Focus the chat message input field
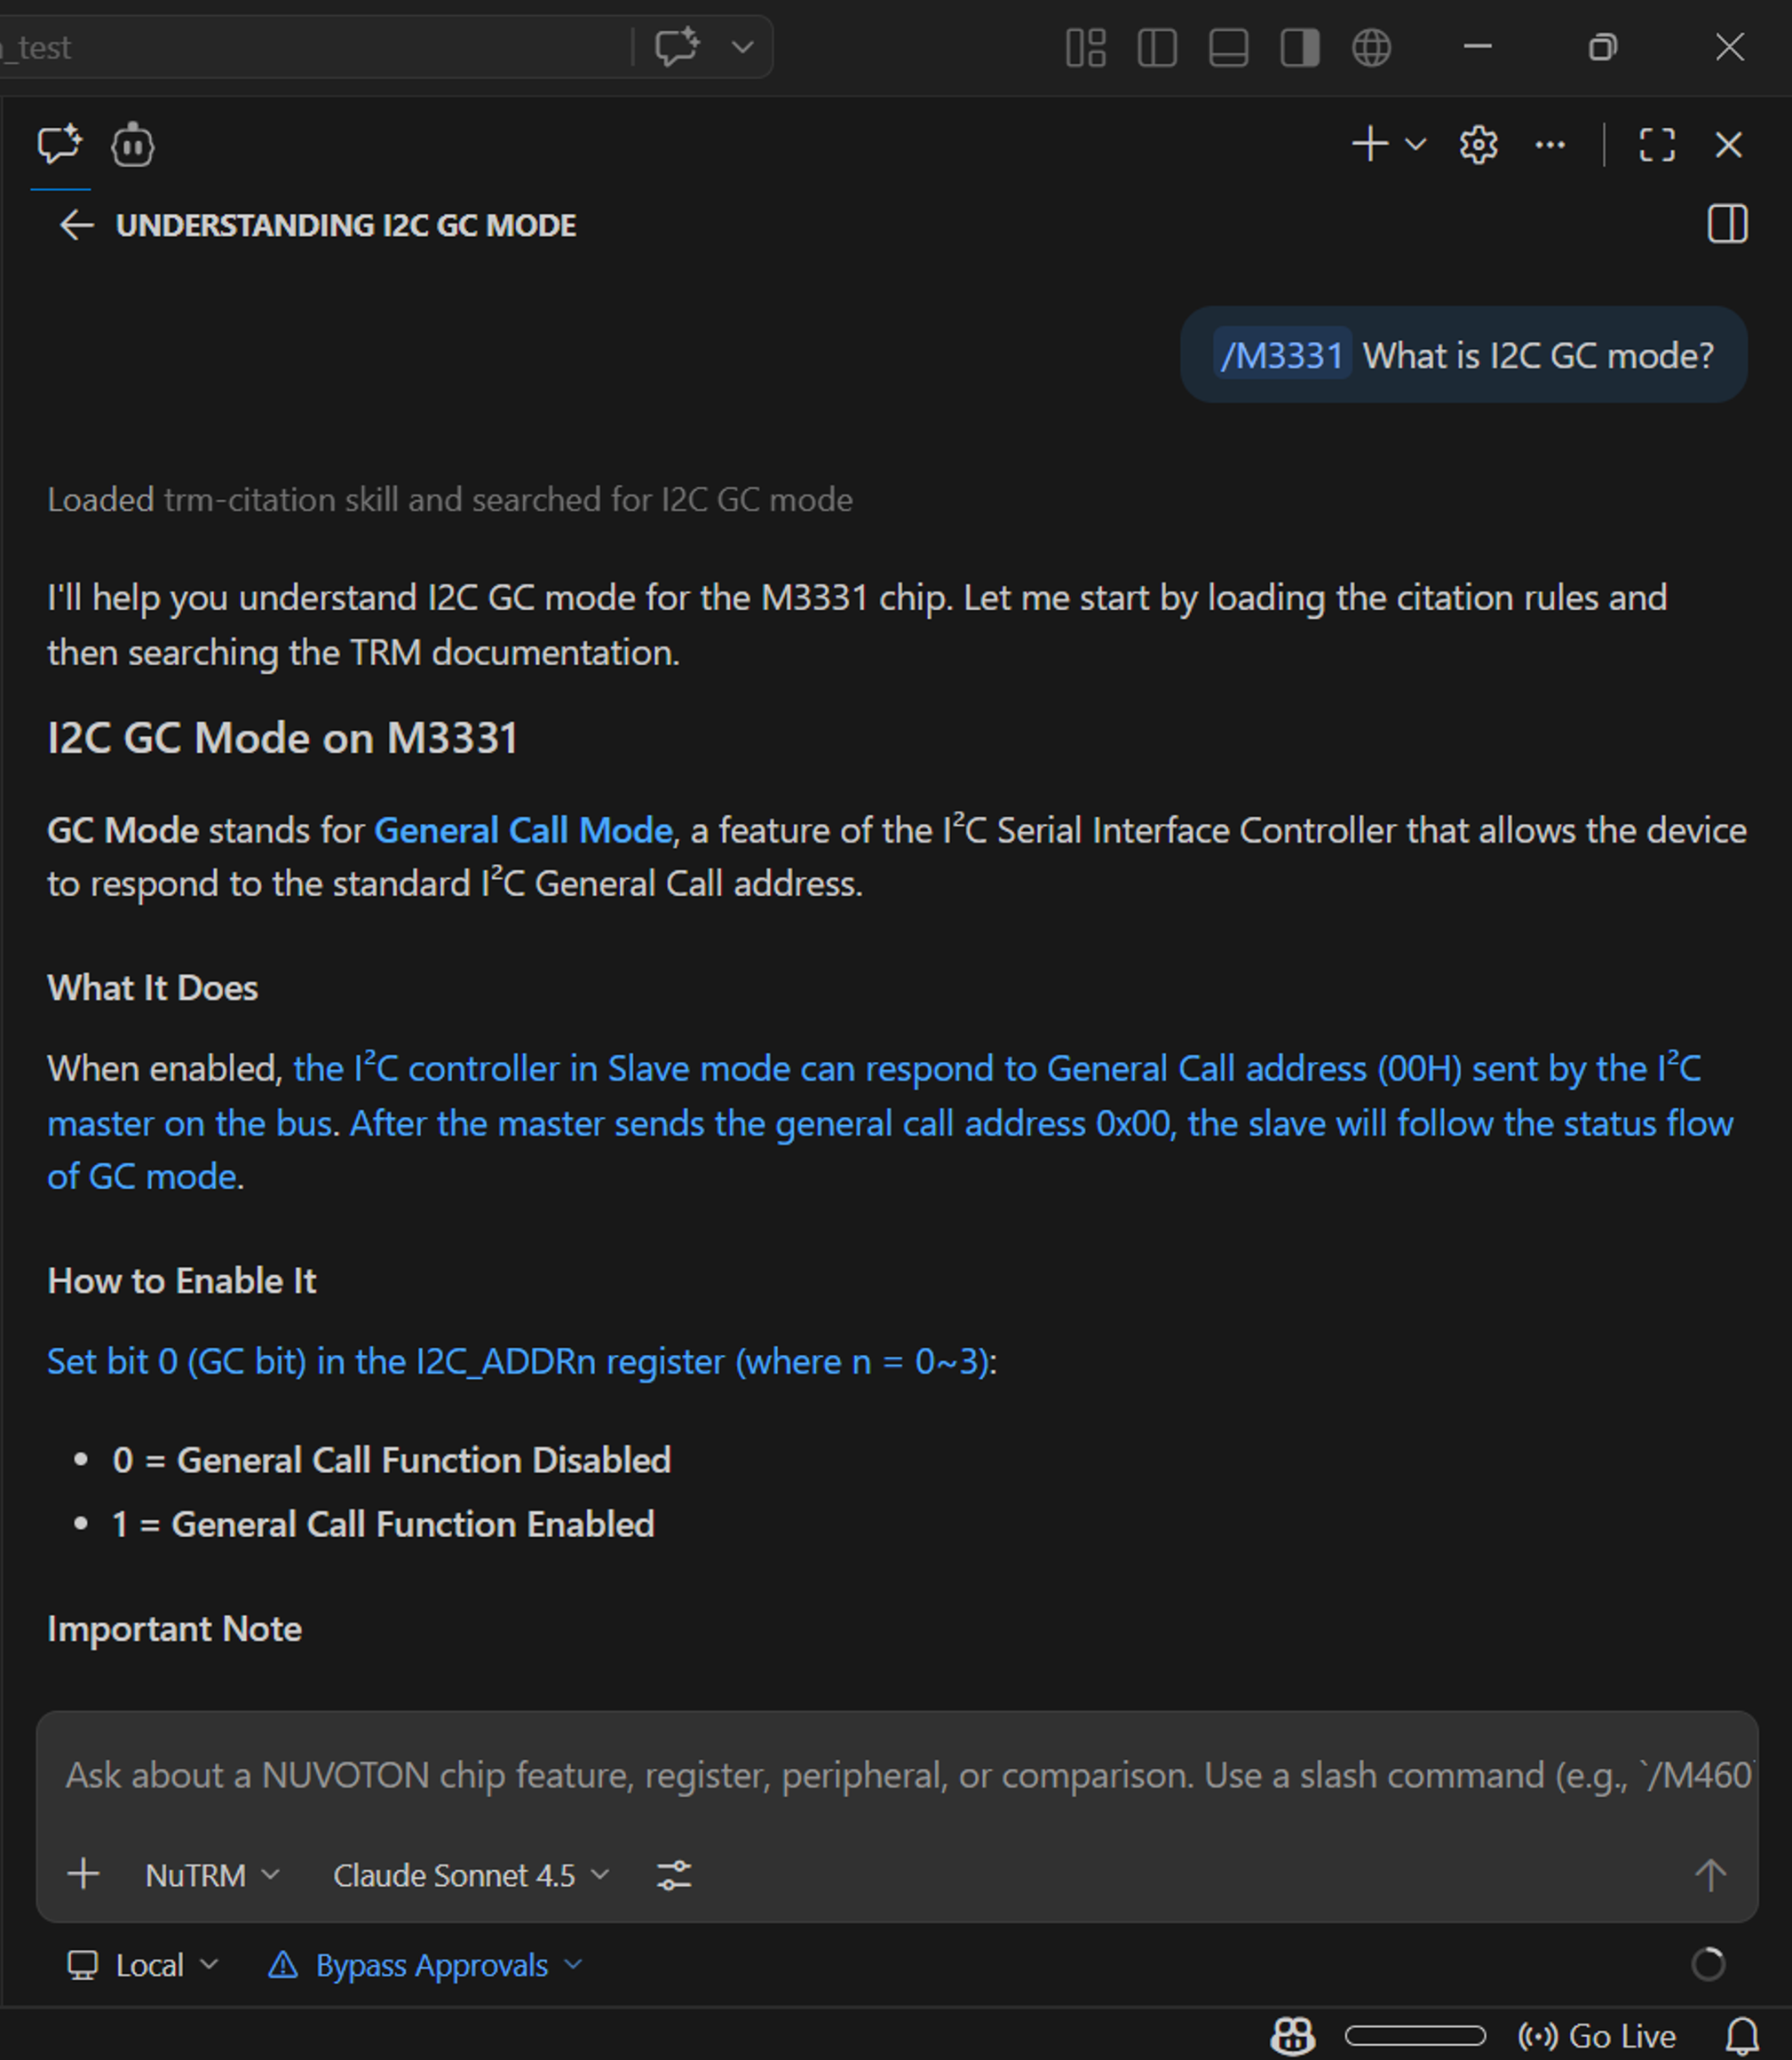The image size is (1792, 2060). (896, 1775)
